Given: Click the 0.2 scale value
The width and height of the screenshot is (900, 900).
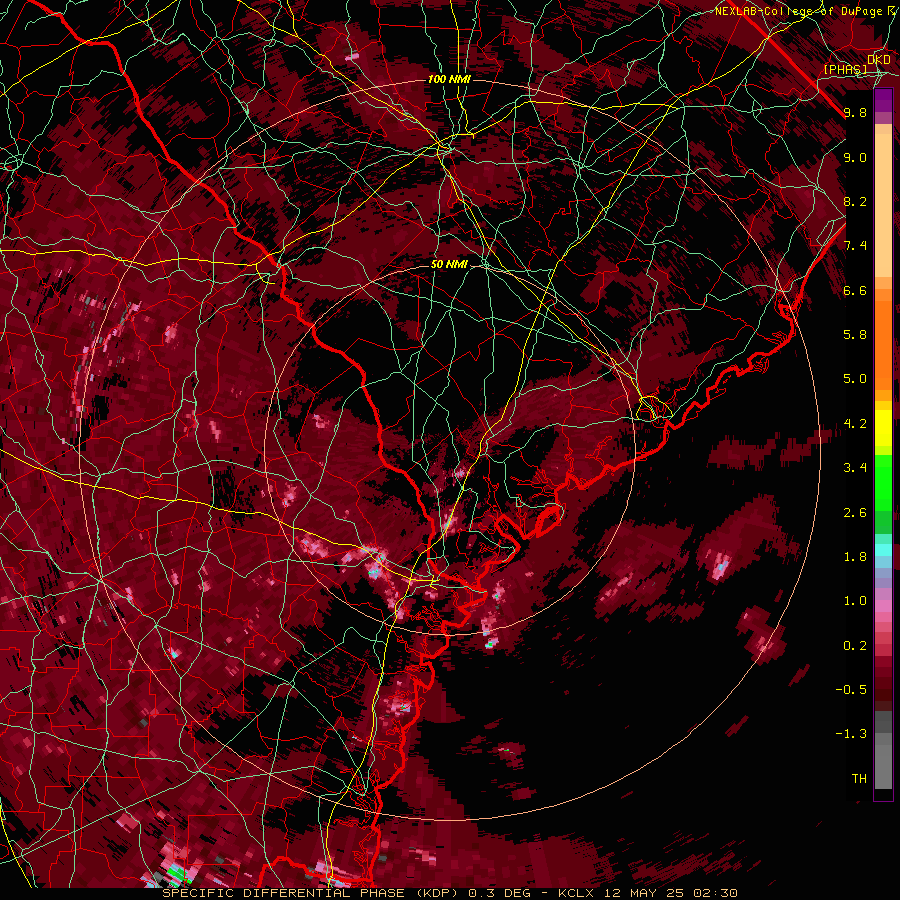Looking at the screenshot, I should click(855, 646).
